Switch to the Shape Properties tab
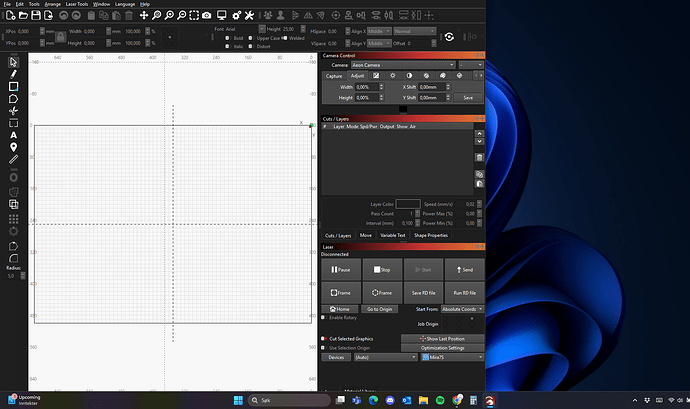Image resolution: width=690 pixels, height=409 pixels. coord(431,235)
